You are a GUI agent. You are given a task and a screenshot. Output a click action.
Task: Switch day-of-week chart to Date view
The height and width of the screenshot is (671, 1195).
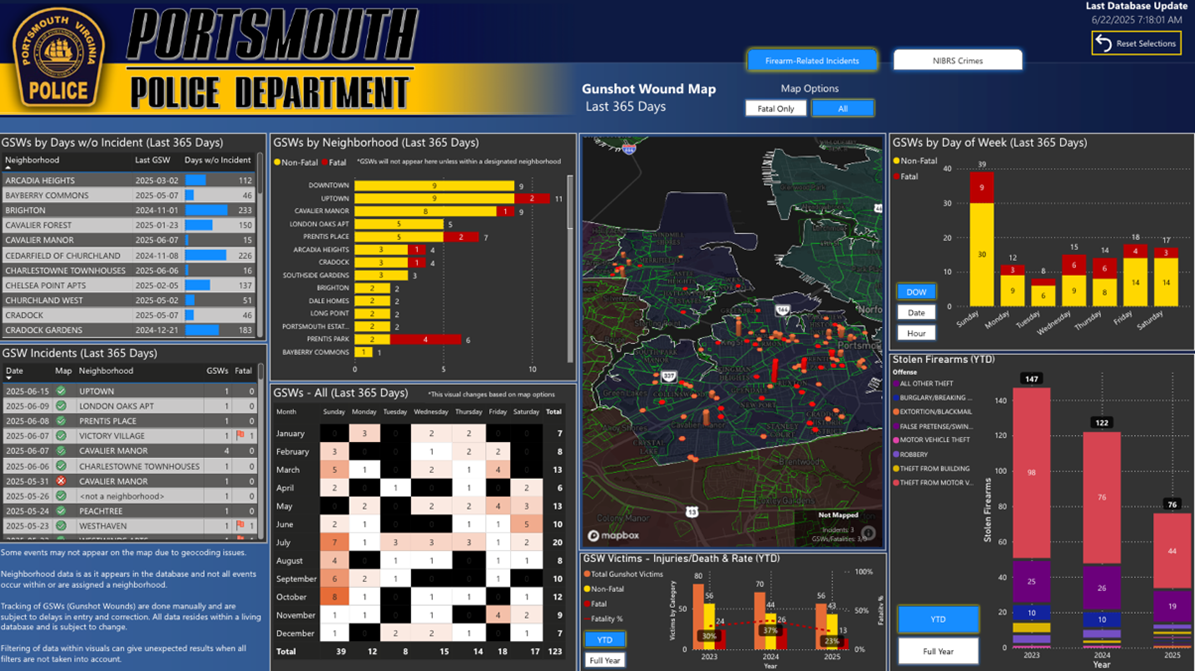tap(916, 313)
